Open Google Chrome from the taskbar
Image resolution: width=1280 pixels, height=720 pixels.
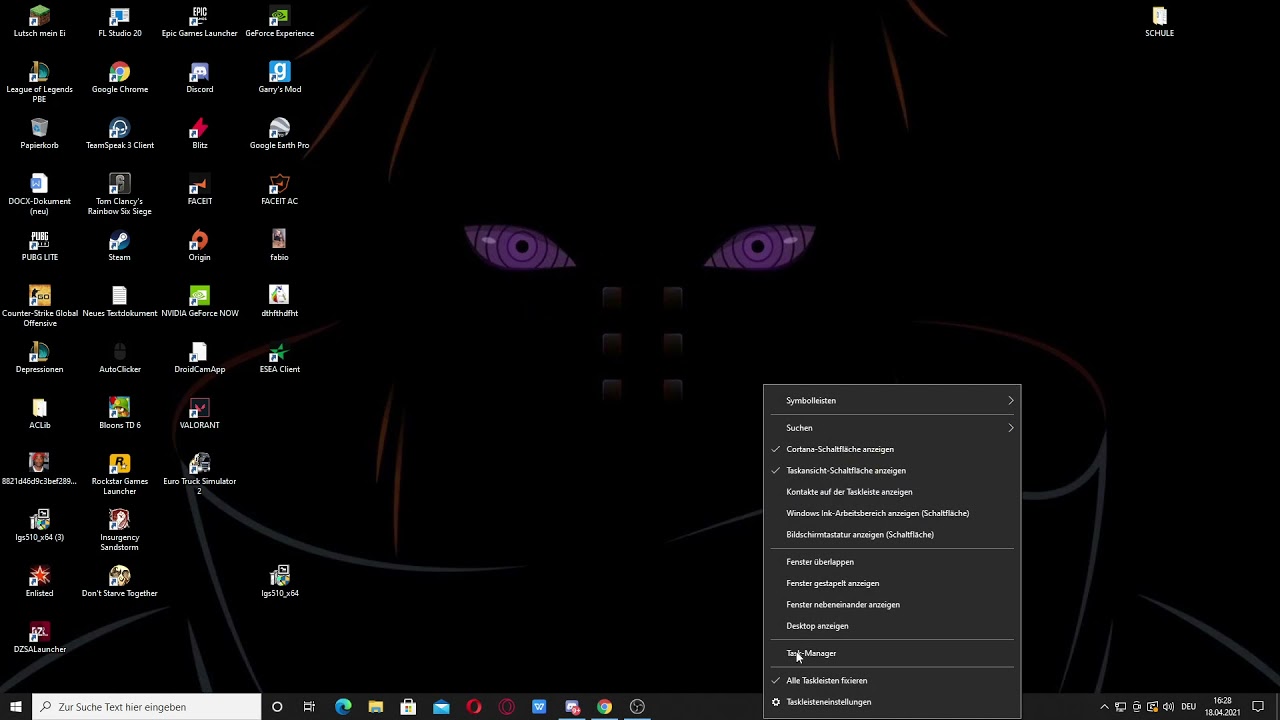point(604,707)
